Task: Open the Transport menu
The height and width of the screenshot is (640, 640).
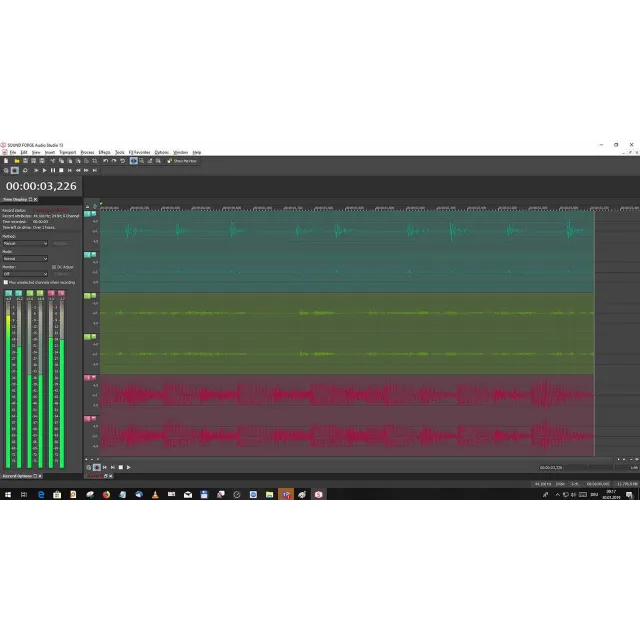Action: point(68,152)
